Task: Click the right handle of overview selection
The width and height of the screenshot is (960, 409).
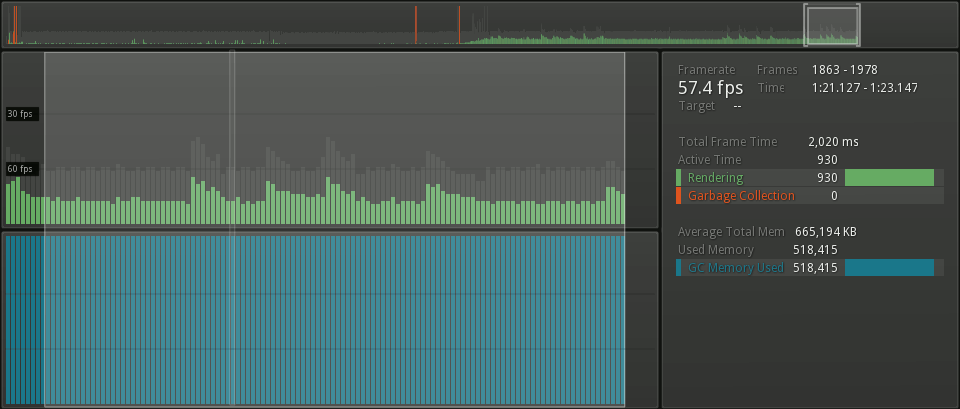Action: [x=858, y=25]
